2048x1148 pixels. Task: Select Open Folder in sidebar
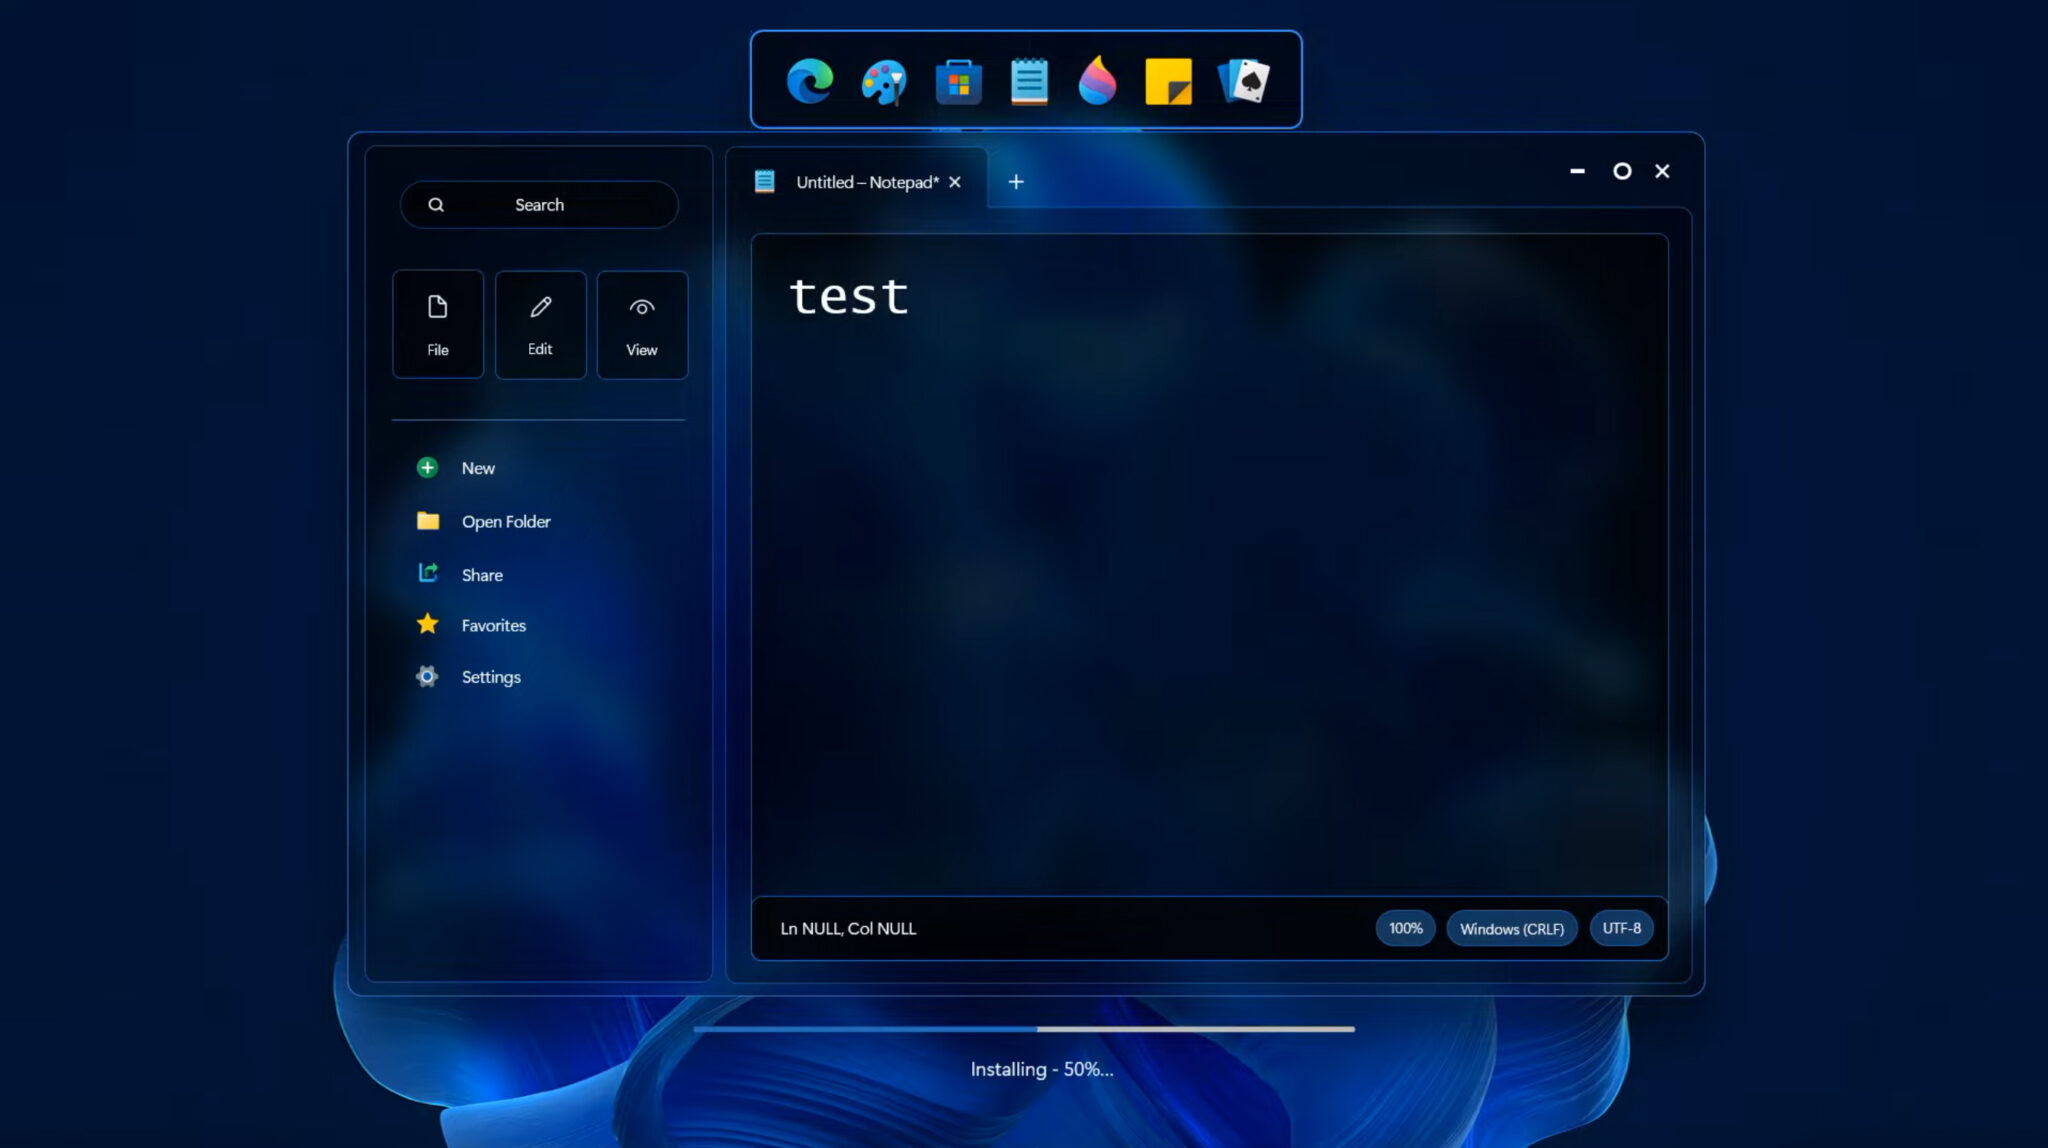pyautogui.click(x=505, y=521)
